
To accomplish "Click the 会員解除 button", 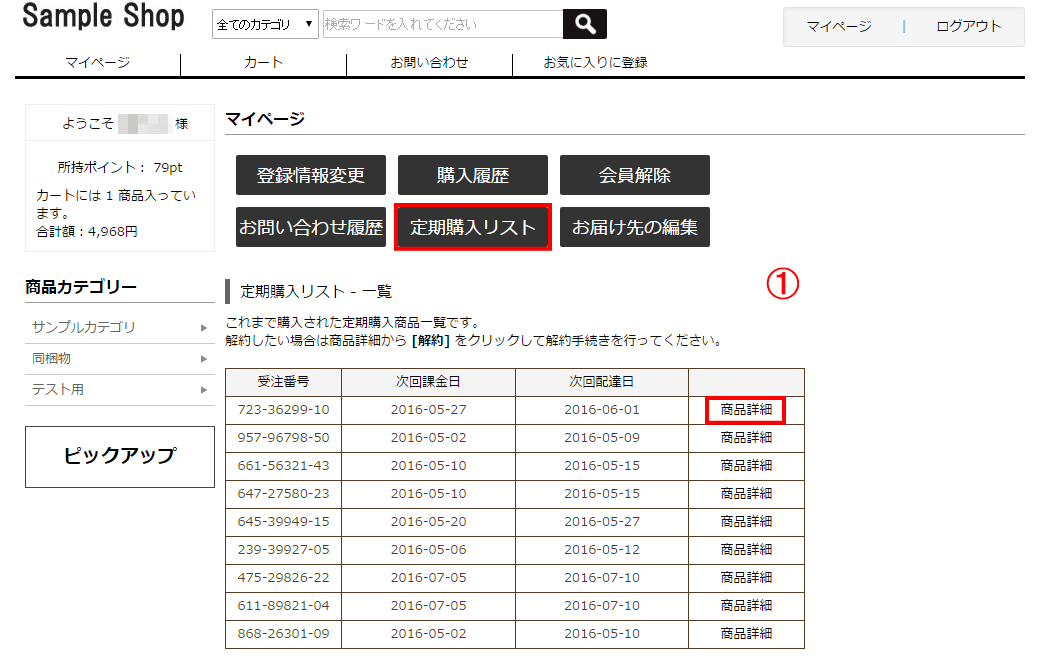I will coord(635,175).
